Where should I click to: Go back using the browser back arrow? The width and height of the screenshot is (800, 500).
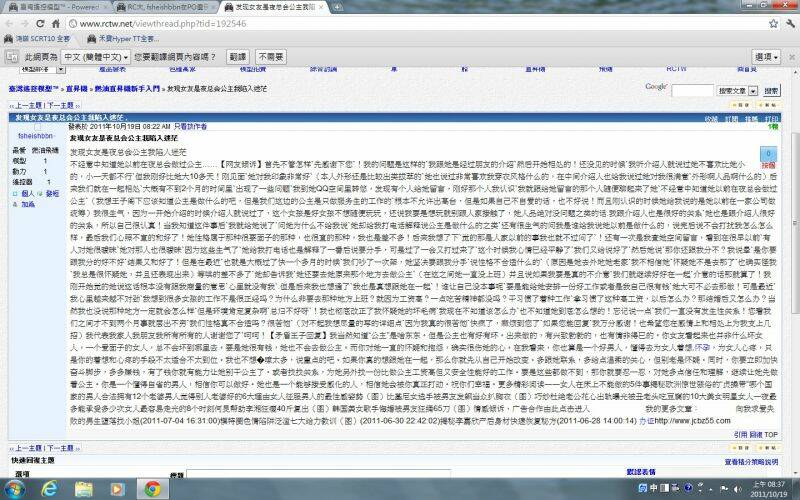click(x=9, y=23)
